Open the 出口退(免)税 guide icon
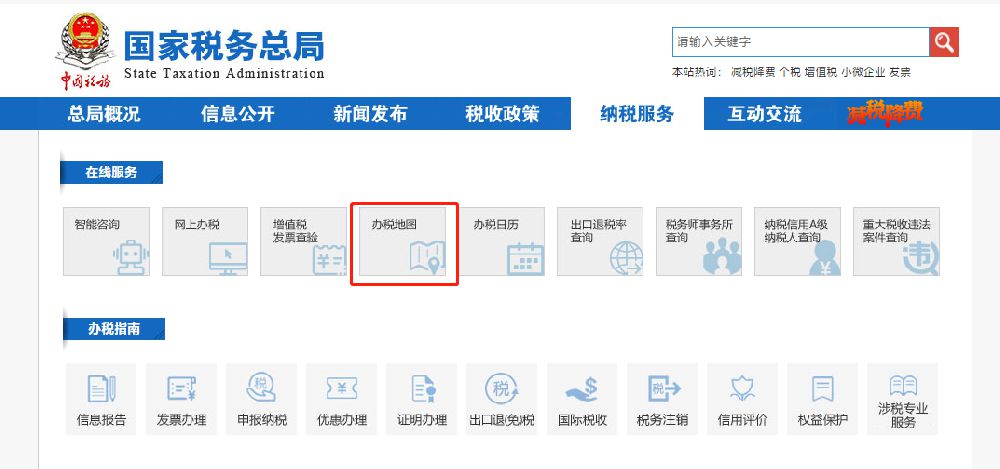 coord(502,399)
